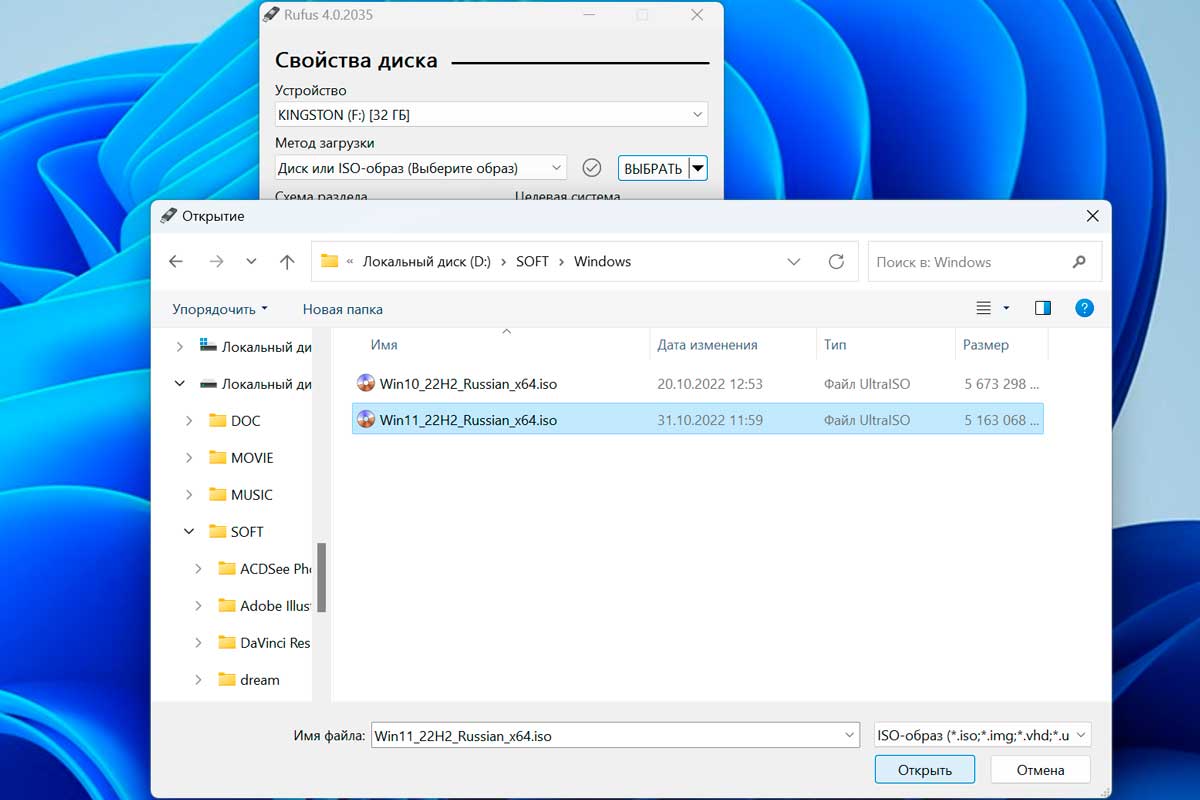Click the navigation pane scrollbar thumb
Viewport: 1200px width, 800px height.
(322, 578)
